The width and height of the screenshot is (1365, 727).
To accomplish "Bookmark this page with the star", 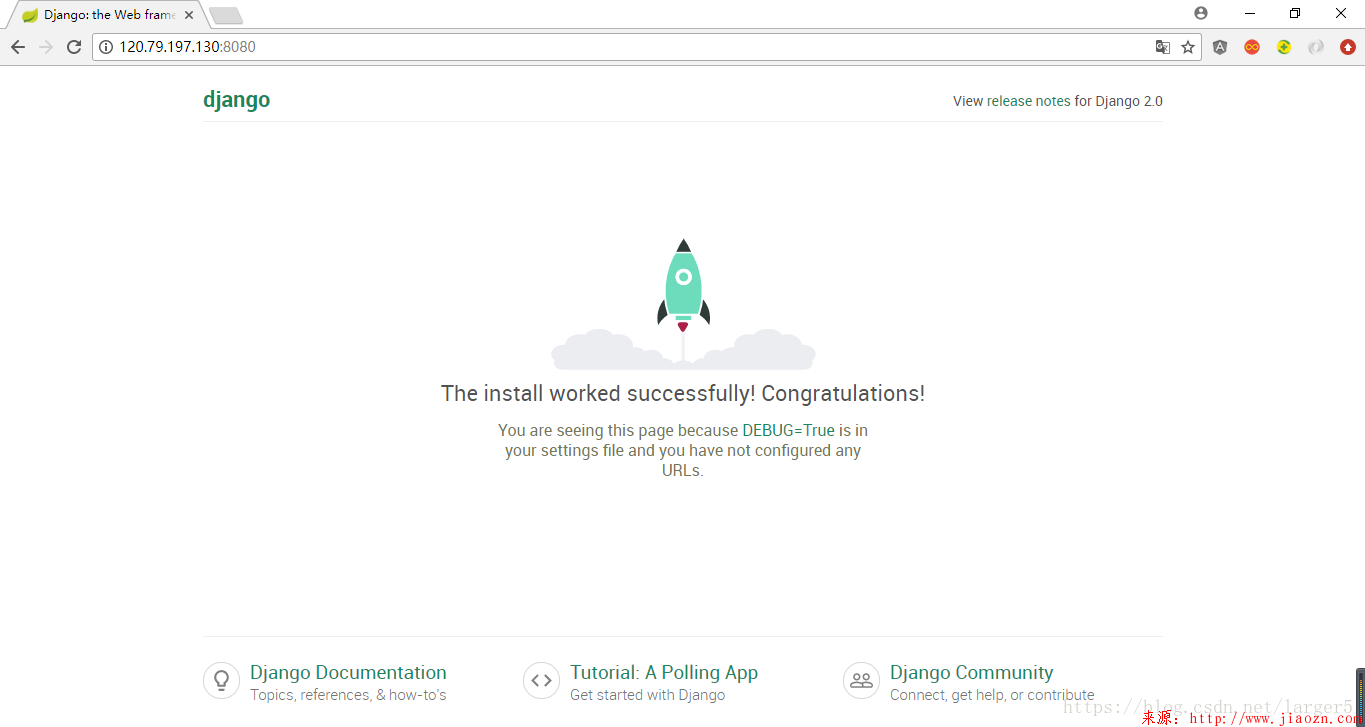I will 1188,47.
